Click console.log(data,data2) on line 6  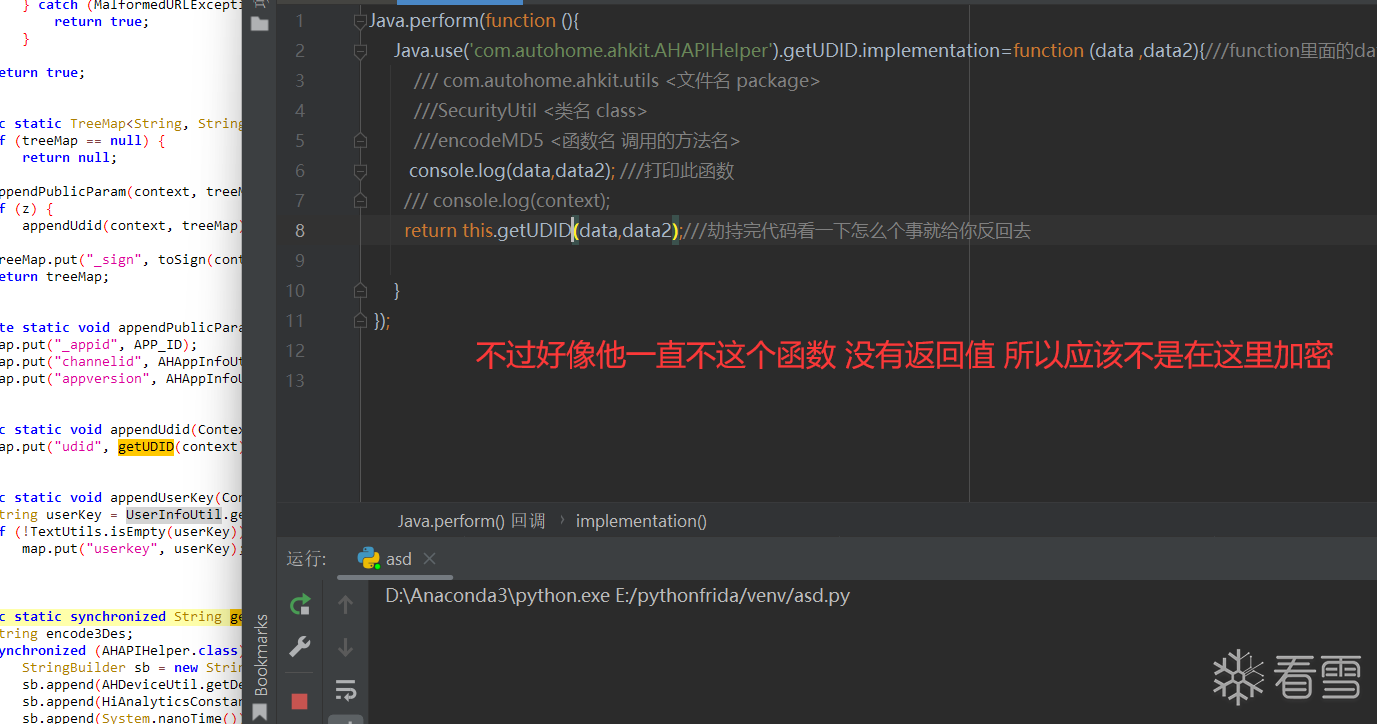click(512, 171)
